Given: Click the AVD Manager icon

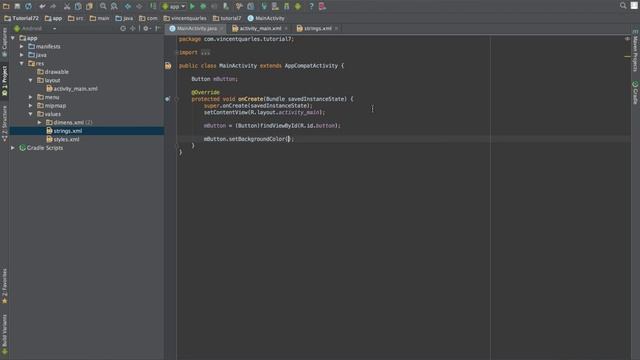Looking at the screenshot, I should click(x=275, y=6).
